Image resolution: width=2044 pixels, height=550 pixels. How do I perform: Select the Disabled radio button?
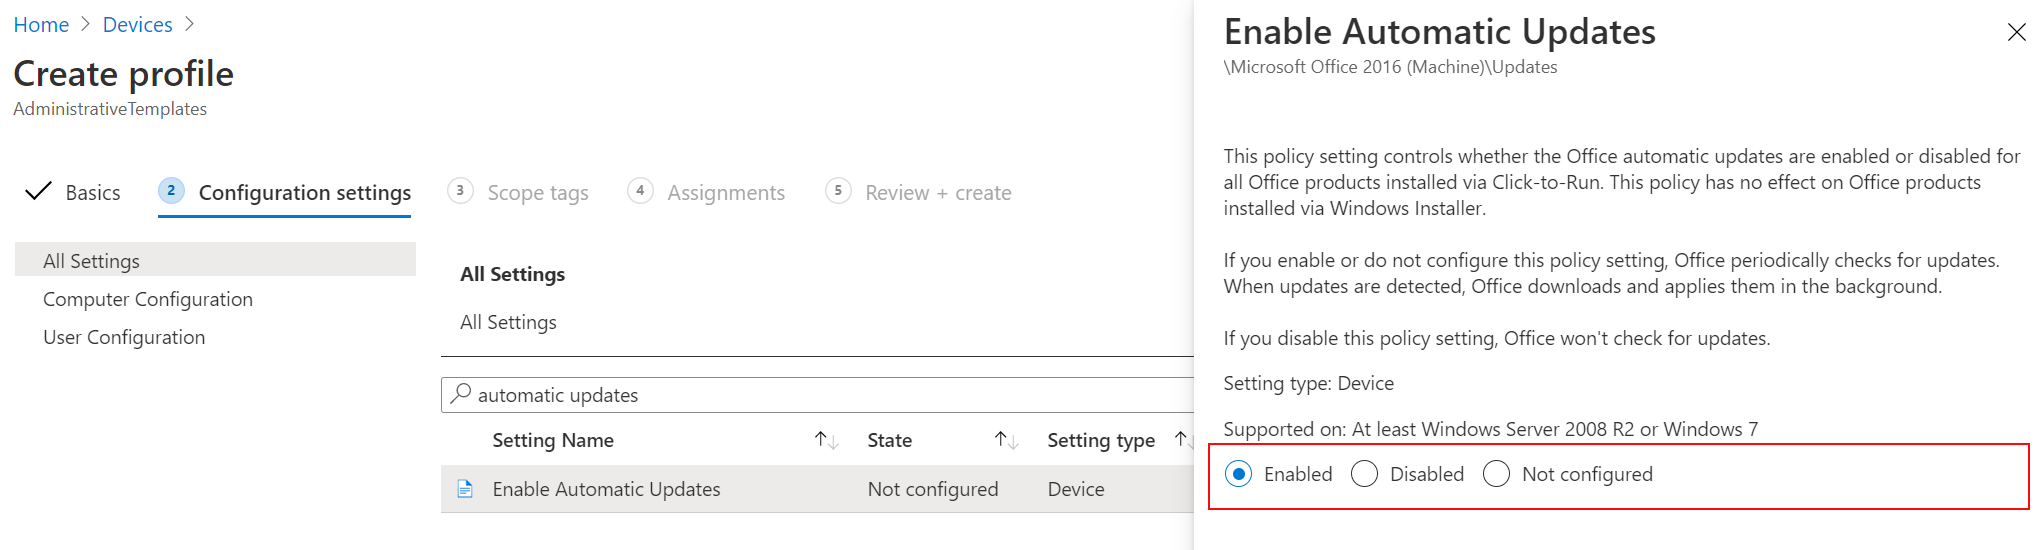1364,474
